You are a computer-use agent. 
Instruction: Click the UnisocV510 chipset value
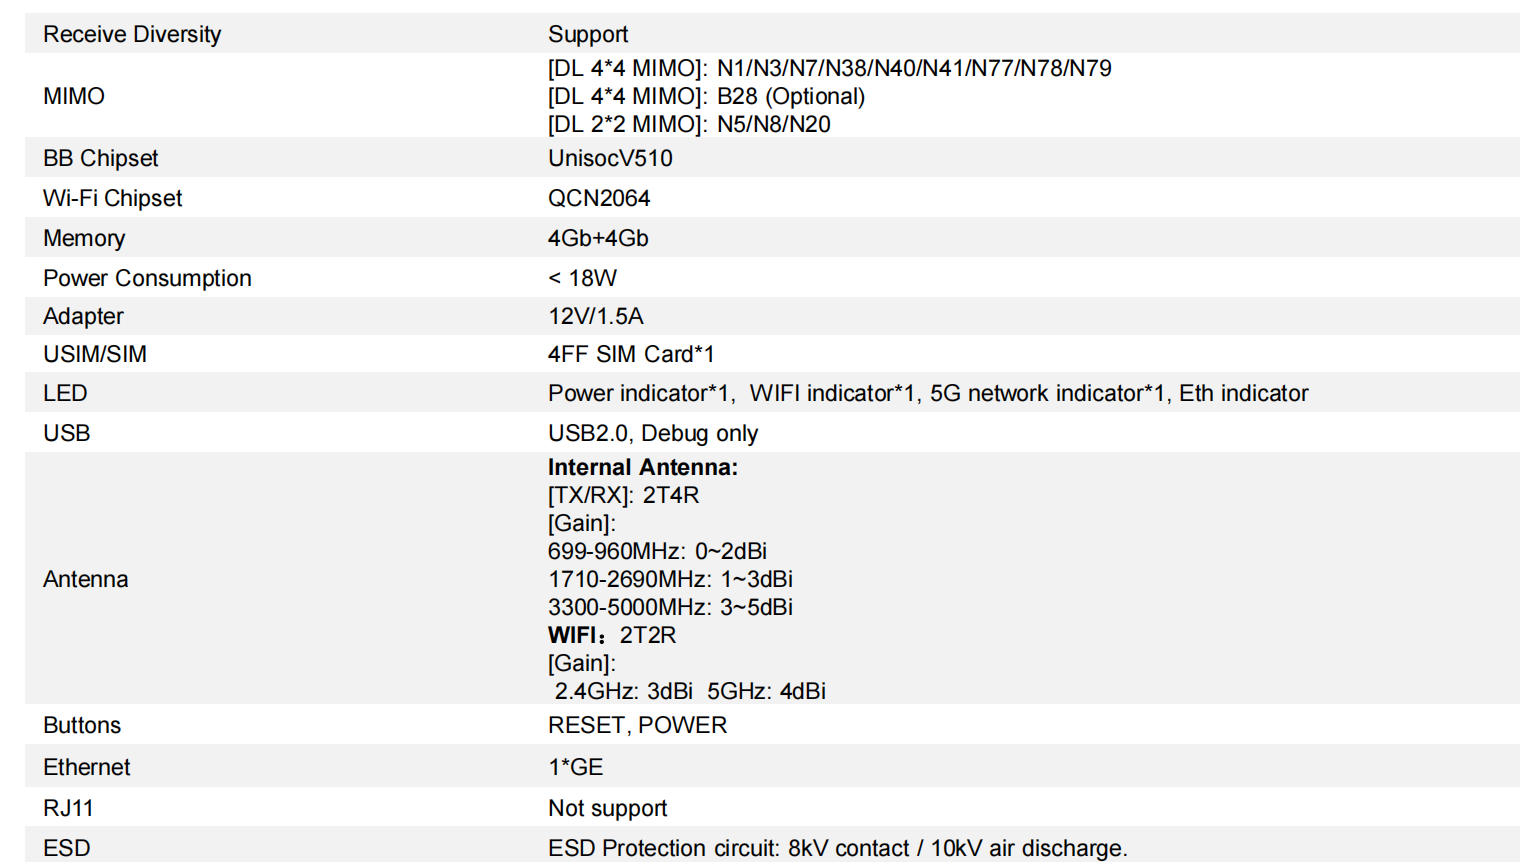click(x=610, y=158)
